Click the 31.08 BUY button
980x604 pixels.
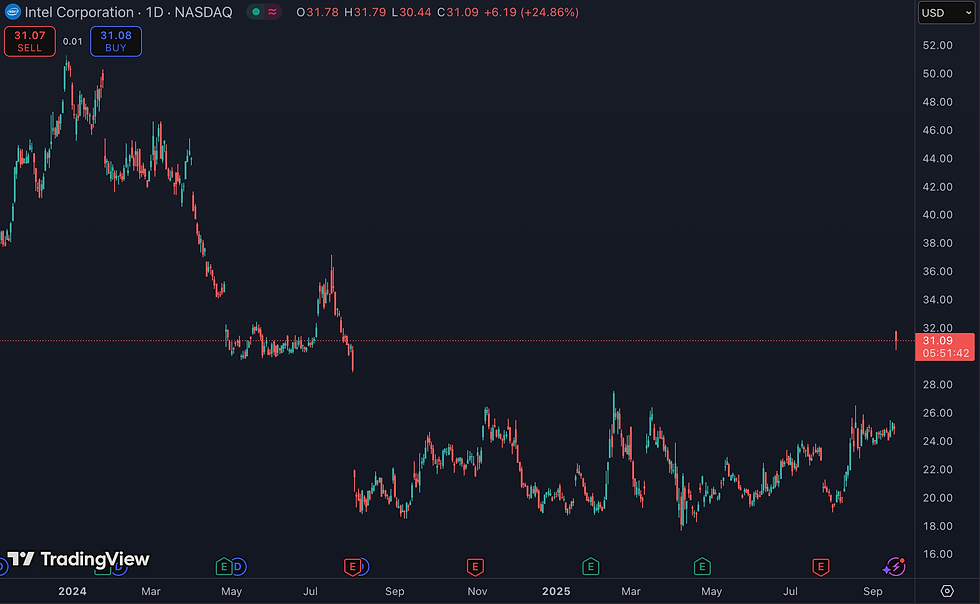pyautogui.click(x=116, y=41)
